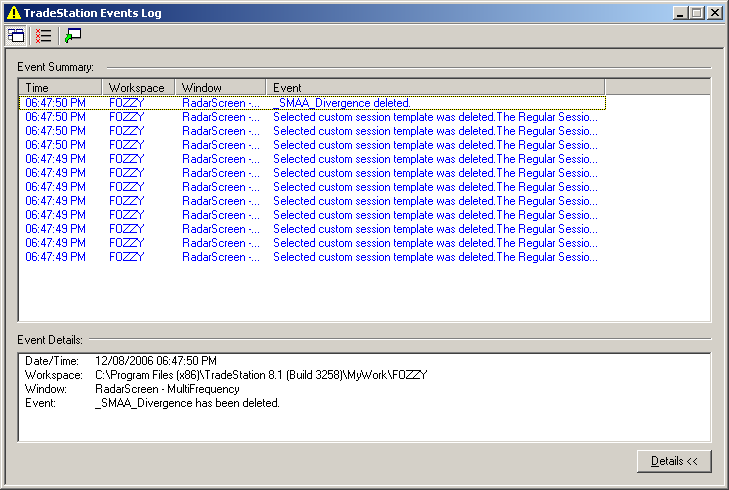Toggle the overlapping-windows toolbar icon
729x490 pixels.
(16, 36)
